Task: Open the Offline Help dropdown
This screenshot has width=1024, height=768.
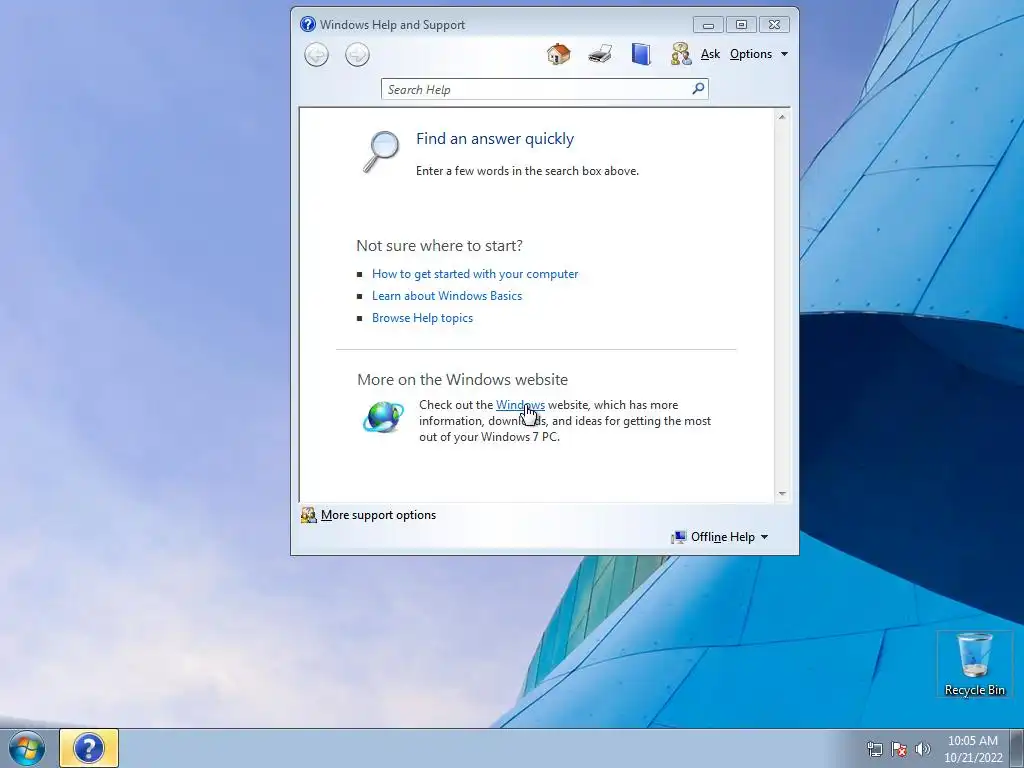Action: (720, 537)
